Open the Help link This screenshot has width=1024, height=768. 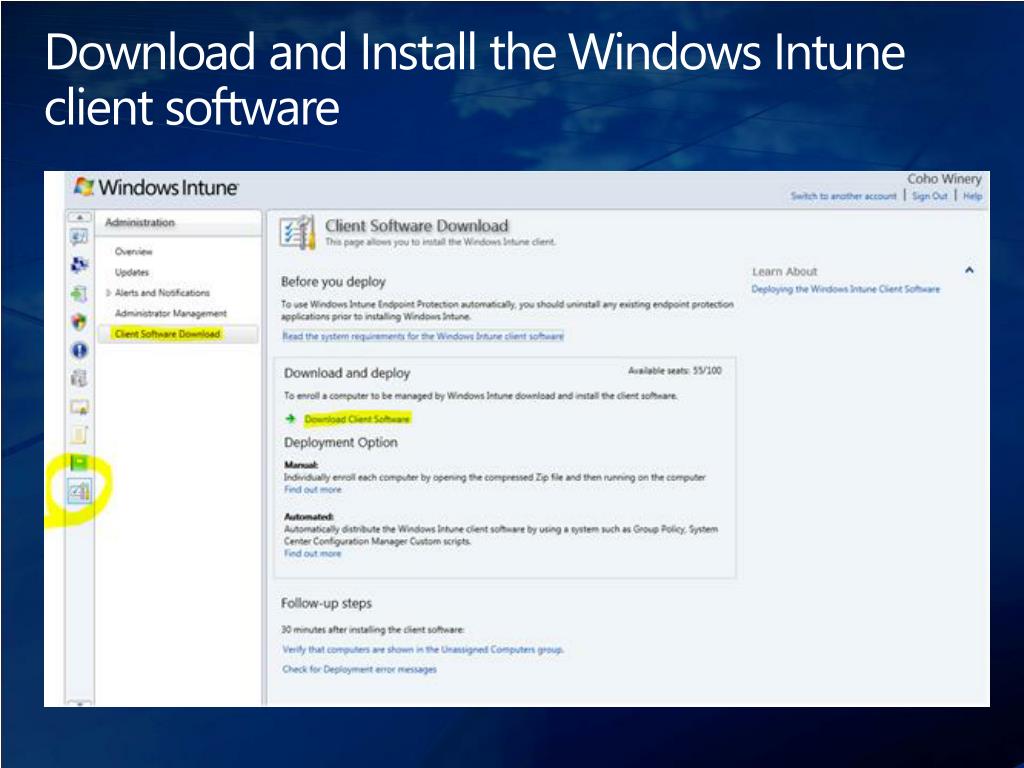[972, 196]
